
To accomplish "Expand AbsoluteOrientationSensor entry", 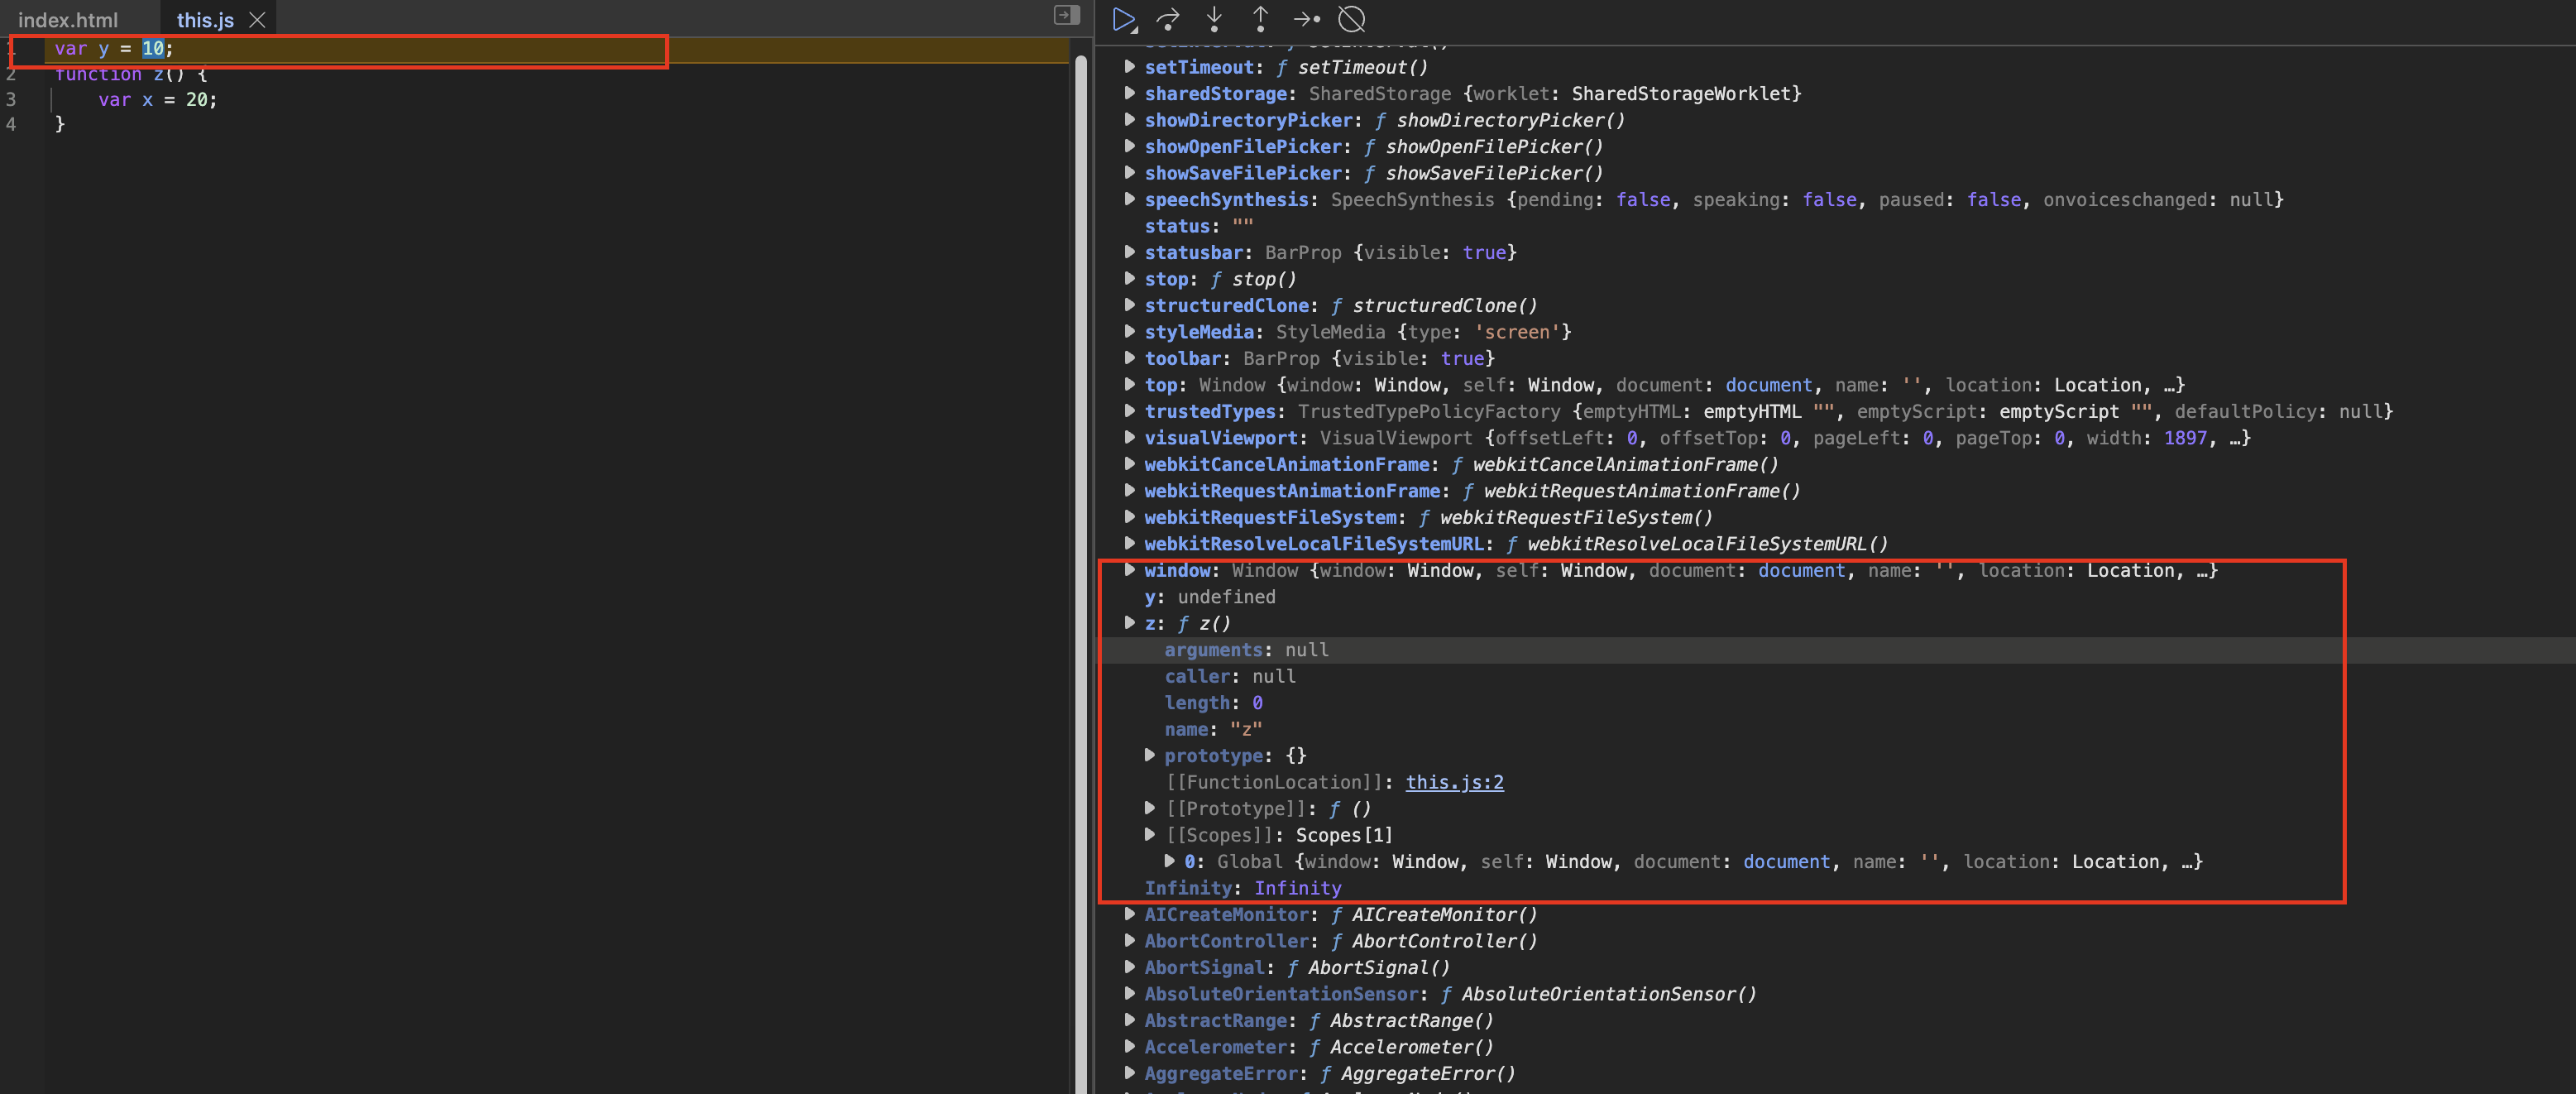I will pos(1129,994).
